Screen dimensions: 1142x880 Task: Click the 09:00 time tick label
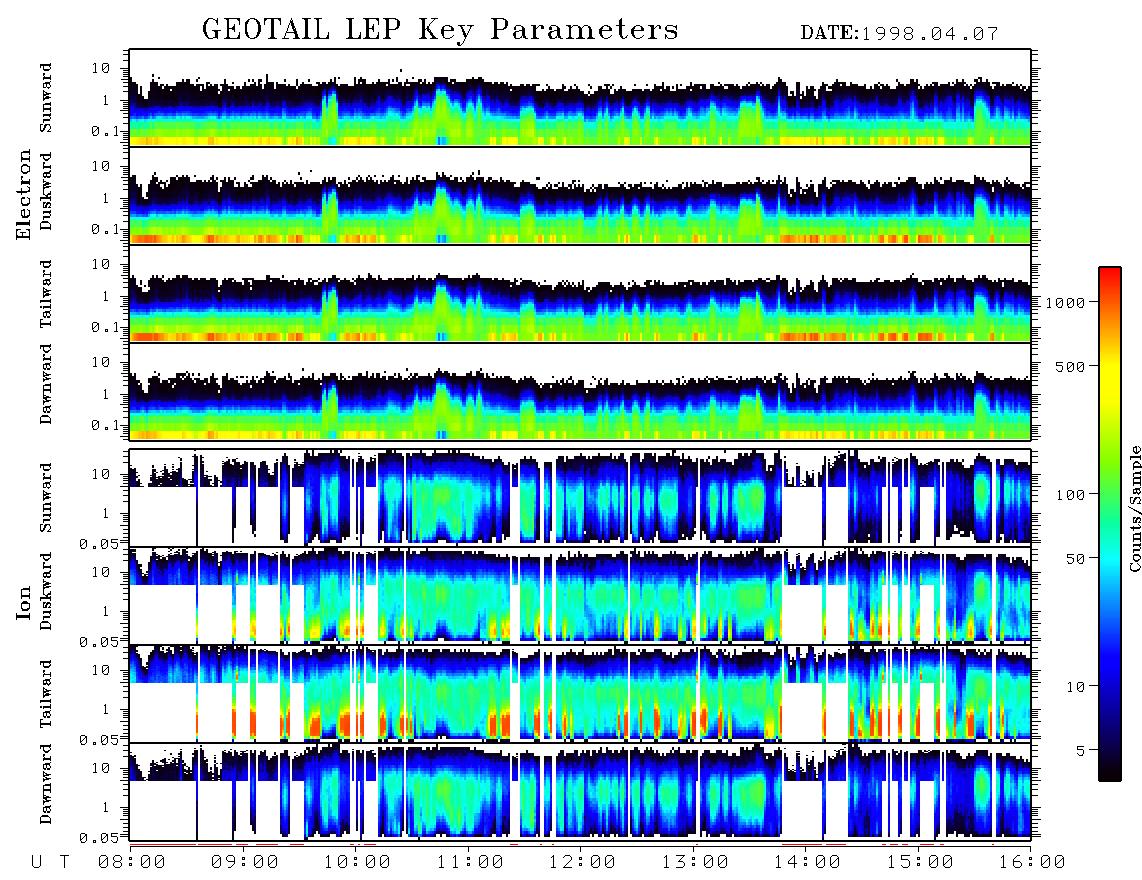(245, 862)
